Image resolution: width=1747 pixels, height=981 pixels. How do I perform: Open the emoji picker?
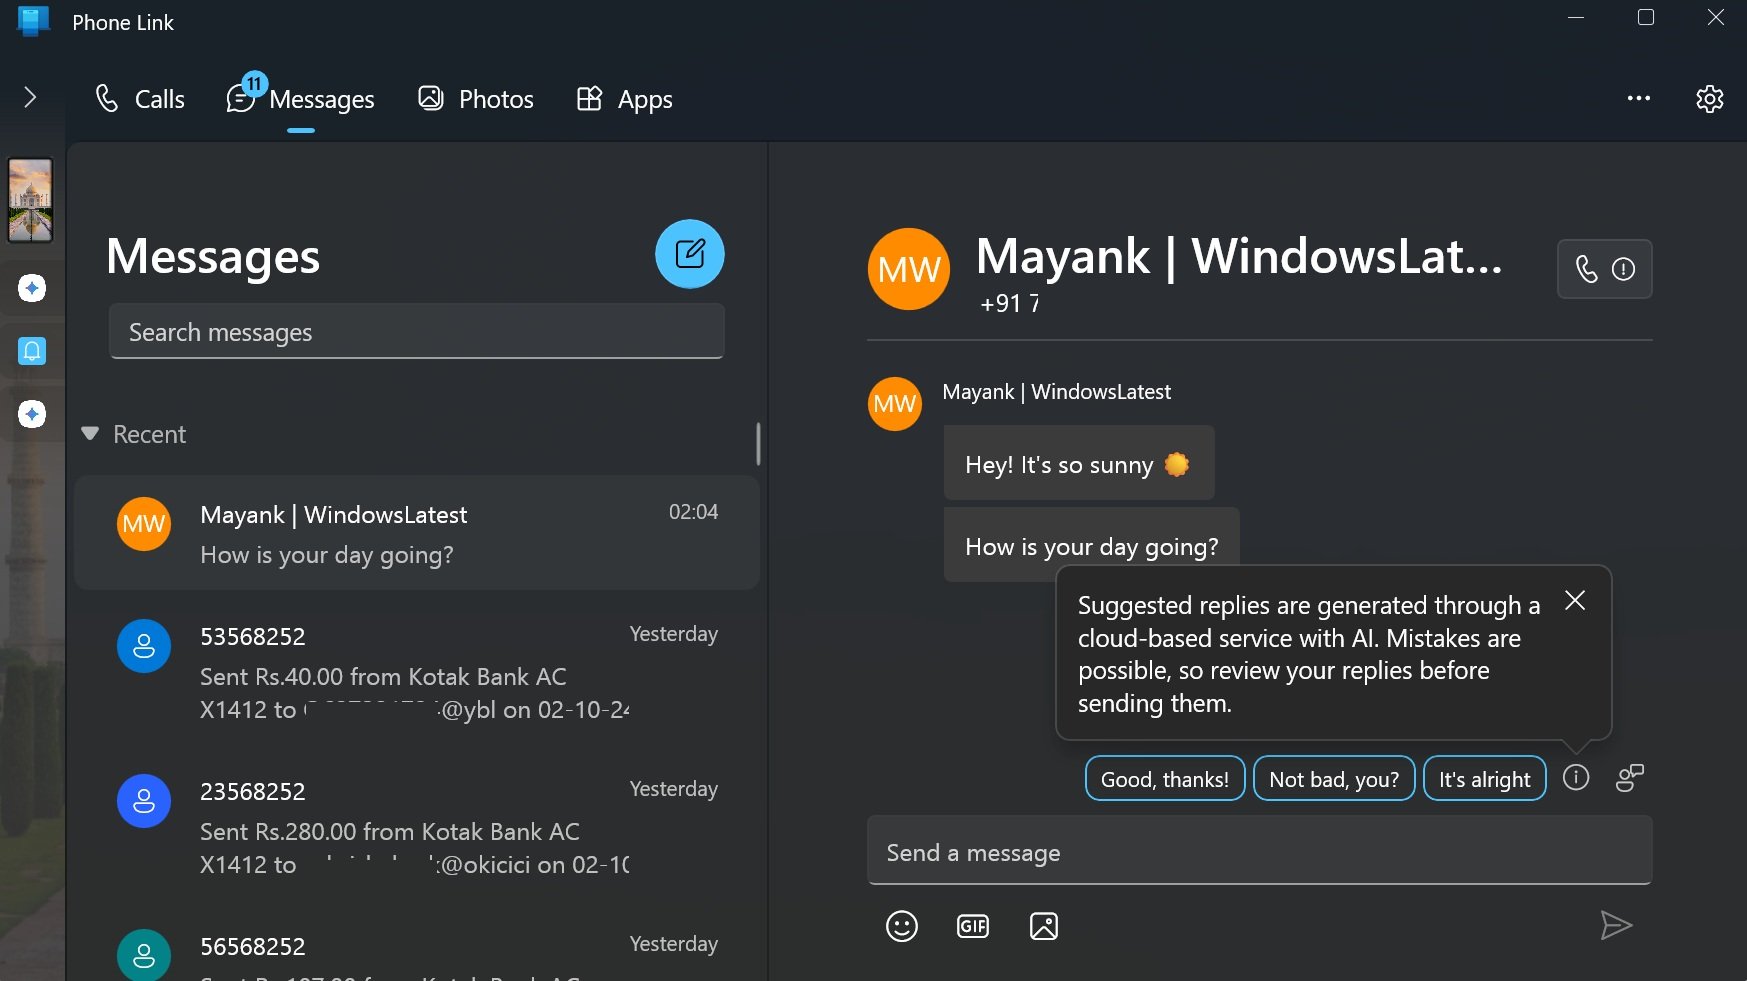coord(901,926)
